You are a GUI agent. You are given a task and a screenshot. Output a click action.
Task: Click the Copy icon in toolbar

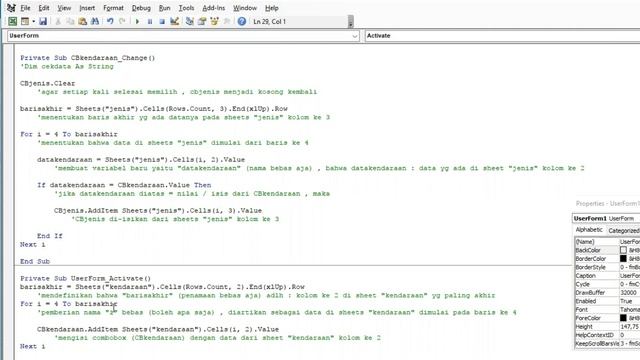click(70, 21)
